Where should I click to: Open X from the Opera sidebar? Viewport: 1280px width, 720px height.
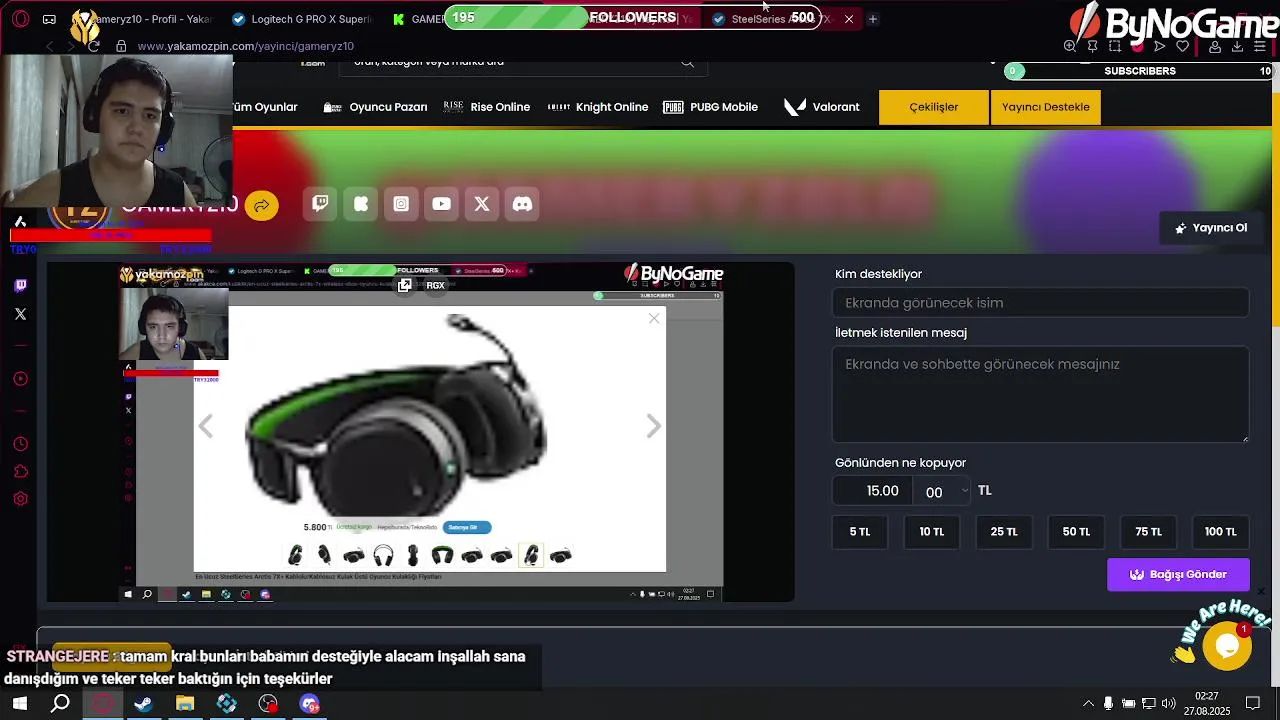(20, 314)
